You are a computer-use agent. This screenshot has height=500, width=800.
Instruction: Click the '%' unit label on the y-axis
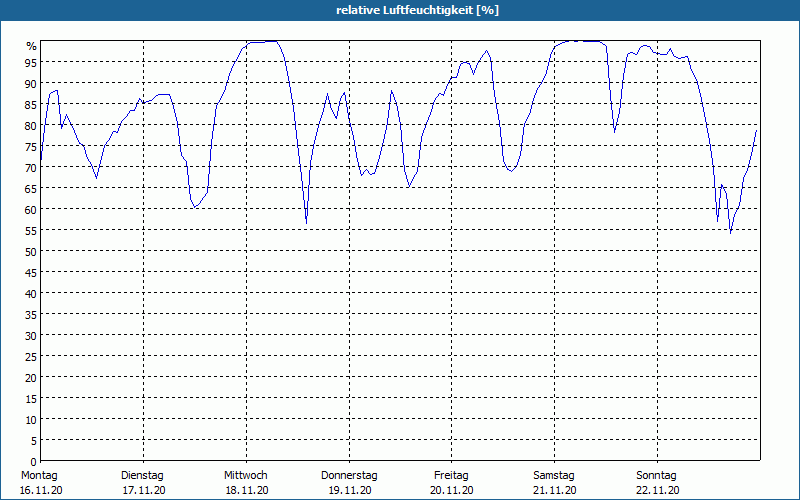(x=32, y=46)
